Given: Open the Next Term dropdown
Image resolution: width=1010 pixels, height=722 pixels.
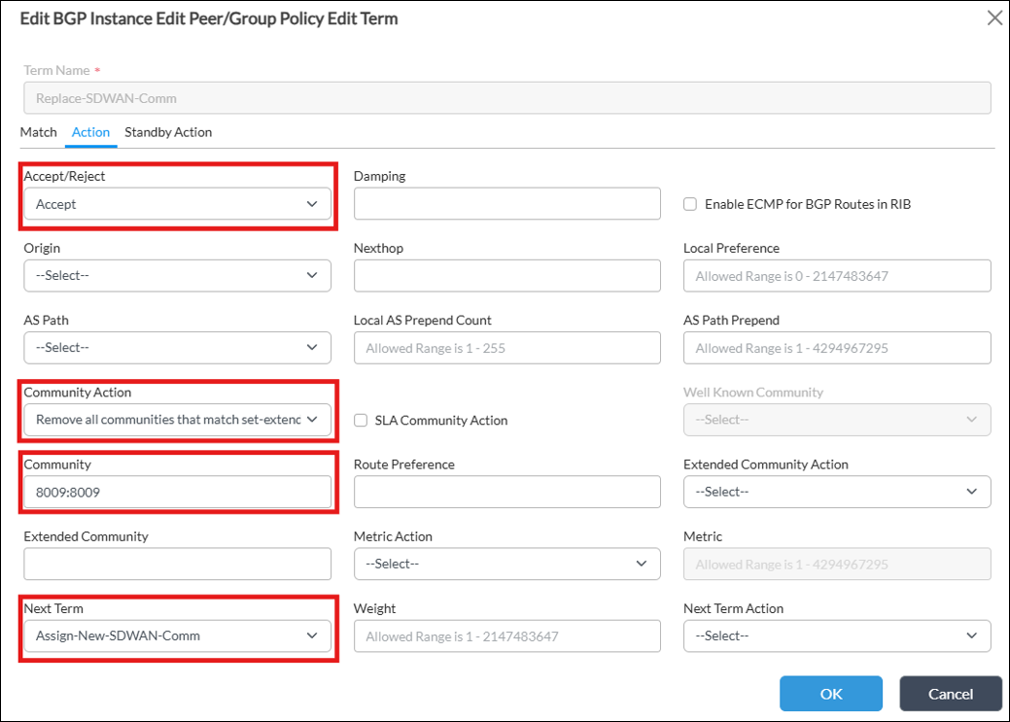Looking at the screenshot, I should (177, 636).
